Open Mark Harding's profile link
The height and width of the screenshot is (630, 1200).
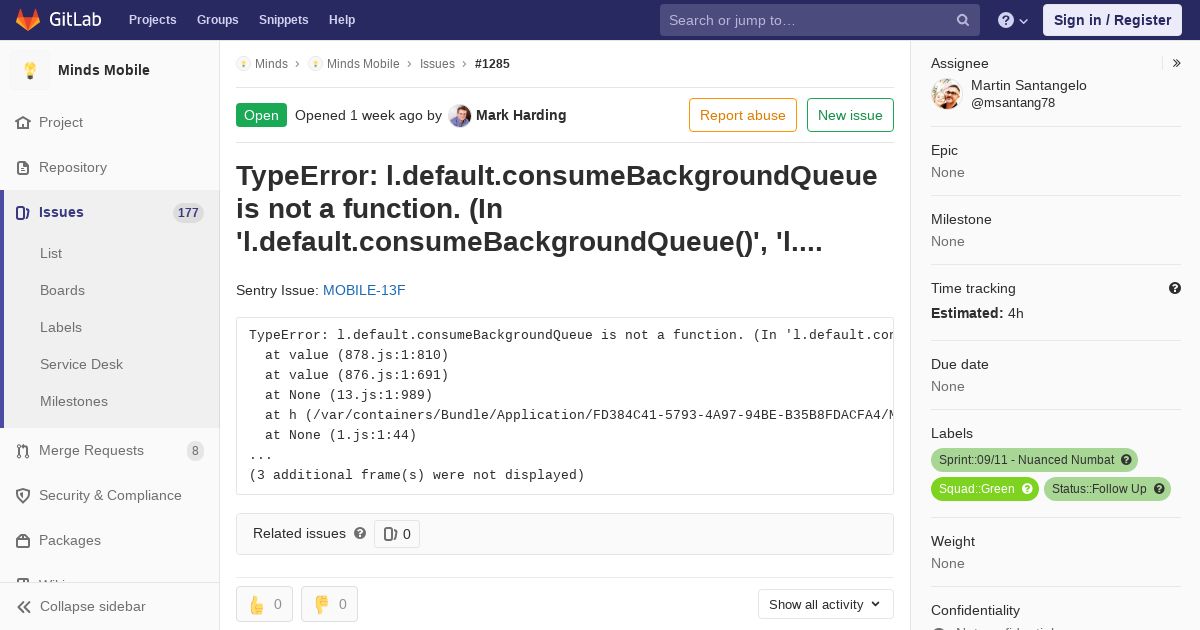(x=521, y=115)
